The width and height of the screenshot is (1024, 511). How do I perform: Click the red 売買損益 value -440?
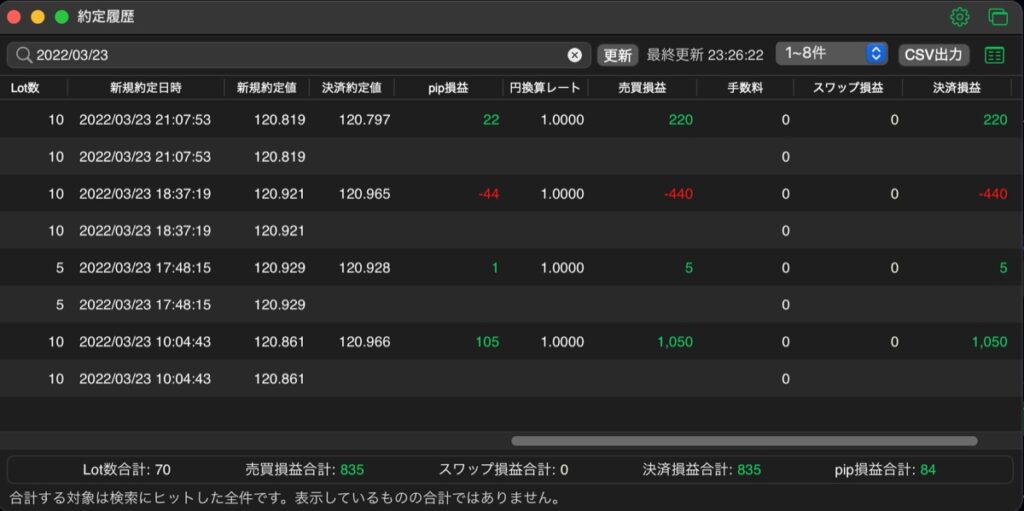click(677, 194)
